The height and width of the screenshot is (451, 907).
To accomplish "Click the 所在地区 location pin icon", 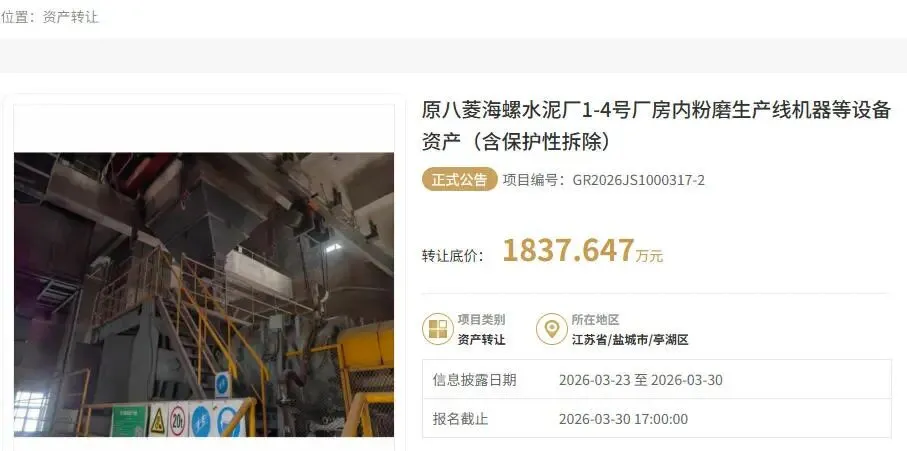I will 551,329.
